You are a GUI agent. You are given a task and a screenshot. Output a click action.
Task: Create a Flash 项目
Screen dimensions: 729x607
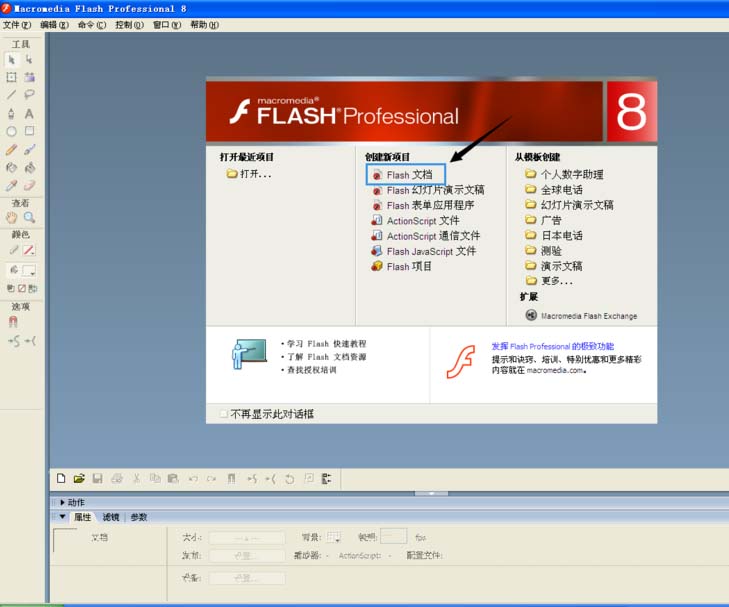[402, 266]
